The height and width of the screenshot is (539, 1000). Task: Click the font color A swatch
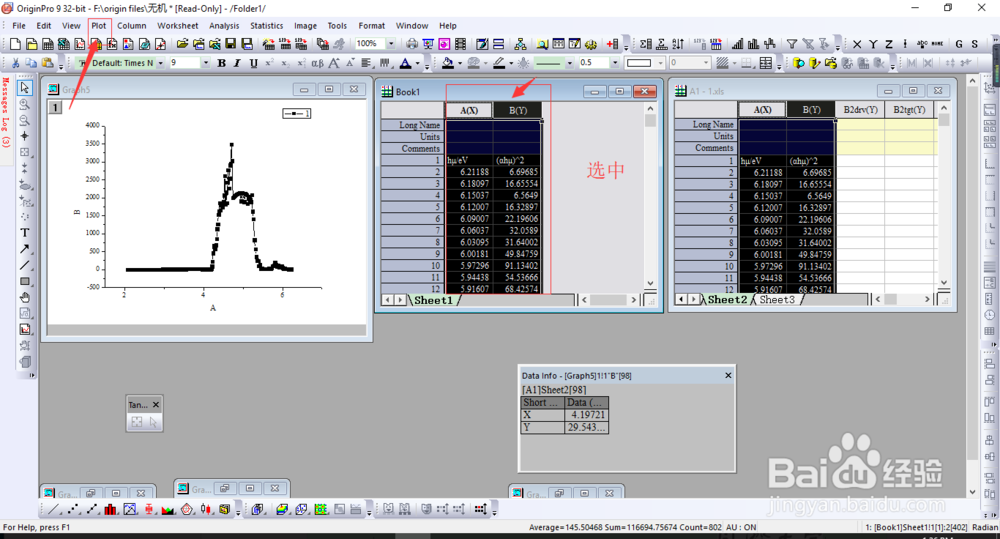(x=406, y=63)
